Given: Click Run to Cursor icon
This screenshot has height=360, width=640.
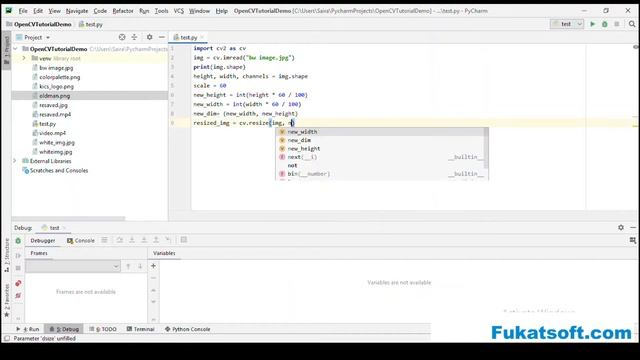Looking at the screenshot, I should [x=168, y=240].
